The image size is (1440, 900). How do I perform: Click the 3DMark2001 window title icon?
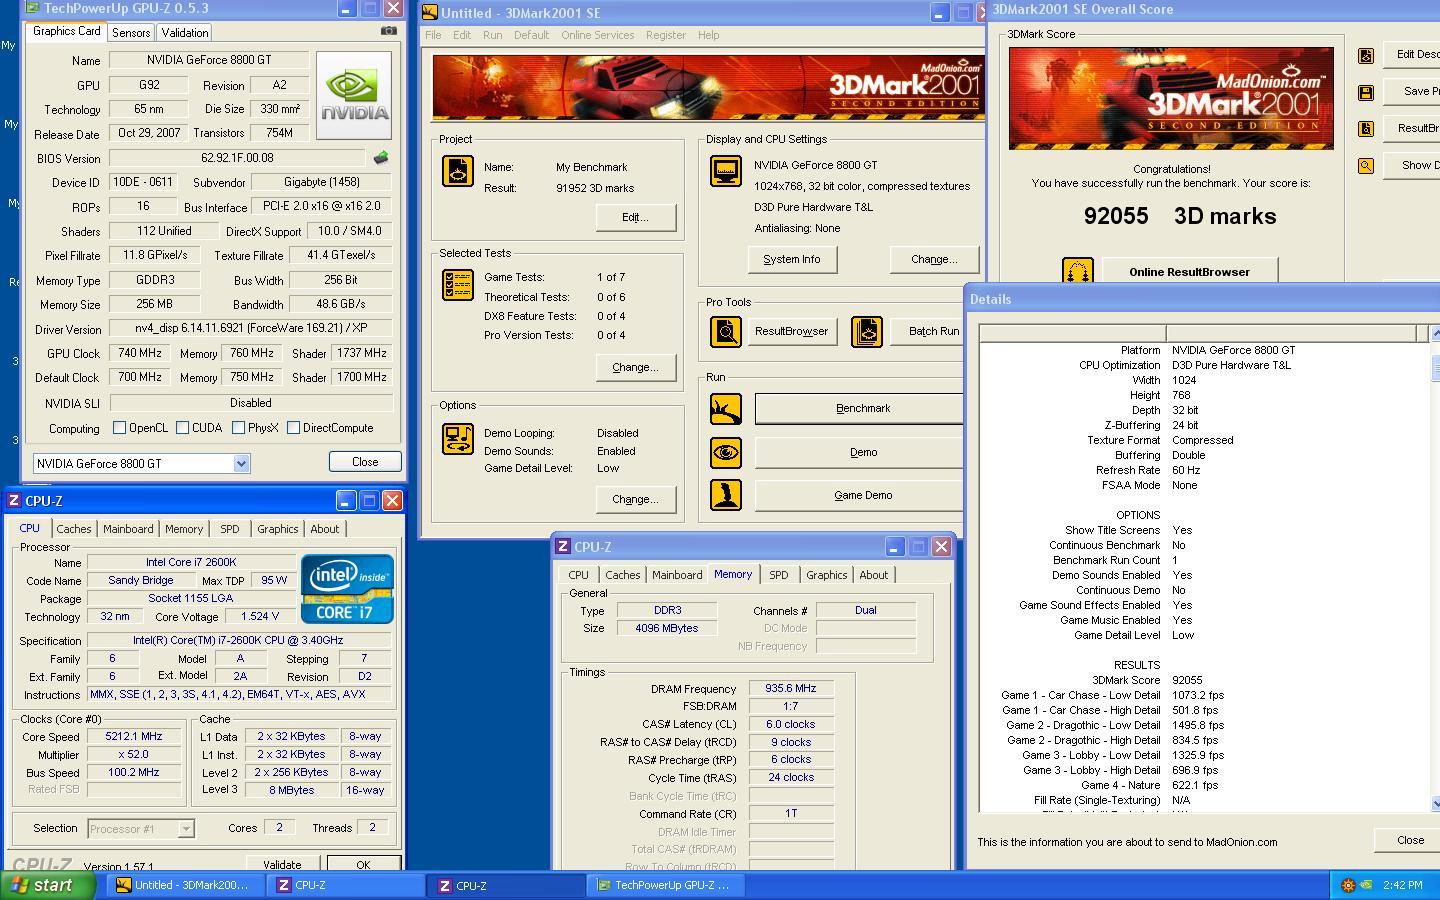pyautogui.click(x=430, y=12)
